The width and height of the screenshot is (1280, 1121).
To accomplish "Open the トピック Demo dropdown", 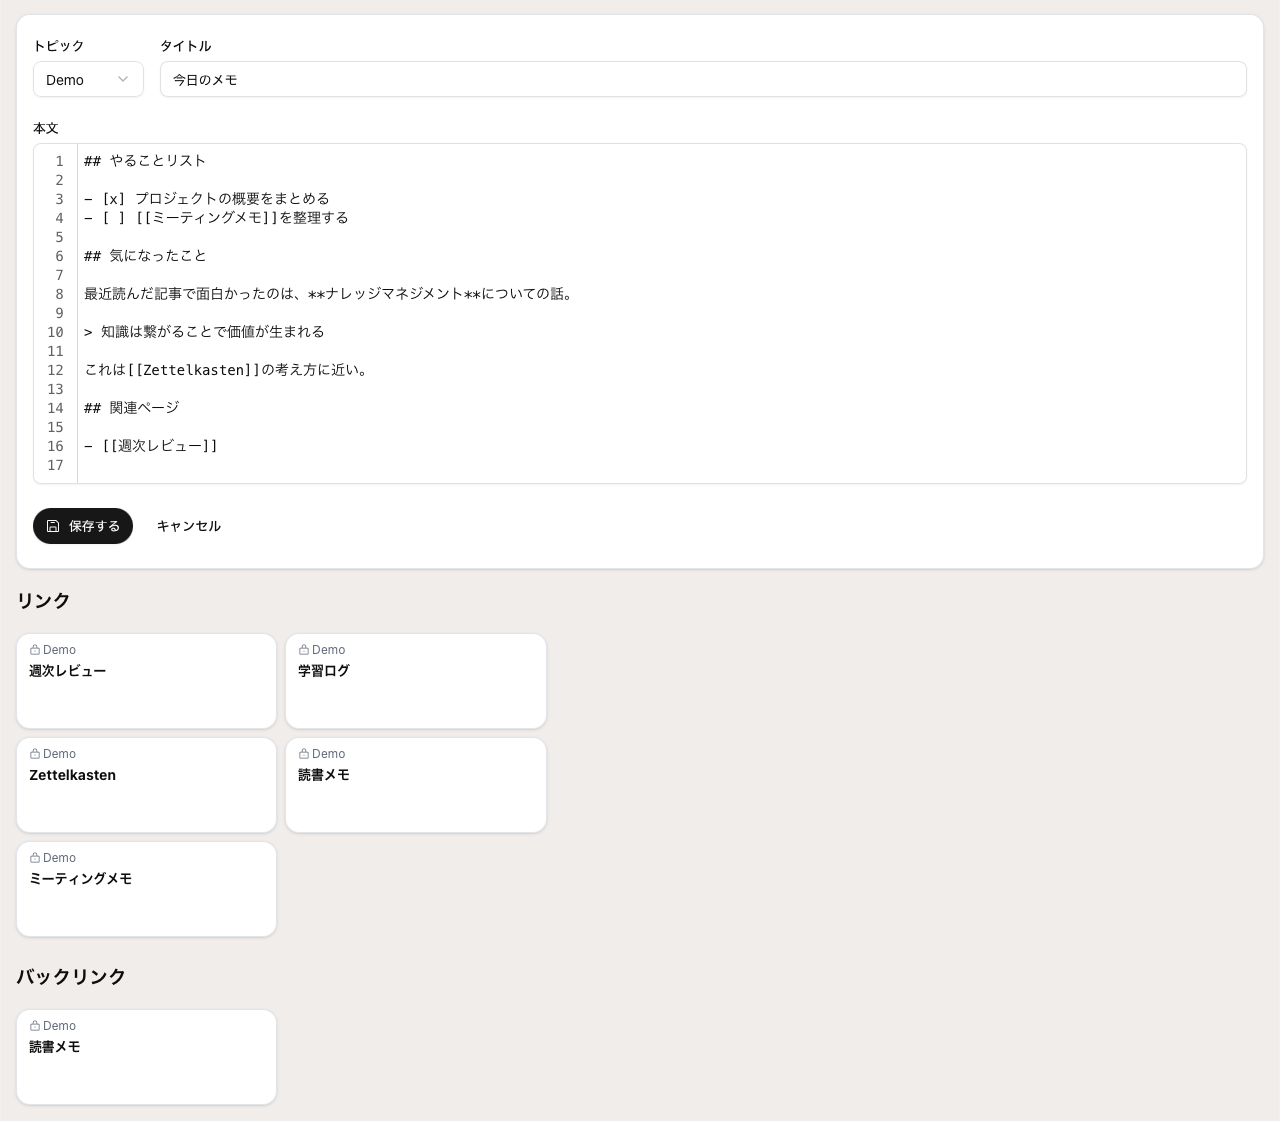I will pos(88,79).
